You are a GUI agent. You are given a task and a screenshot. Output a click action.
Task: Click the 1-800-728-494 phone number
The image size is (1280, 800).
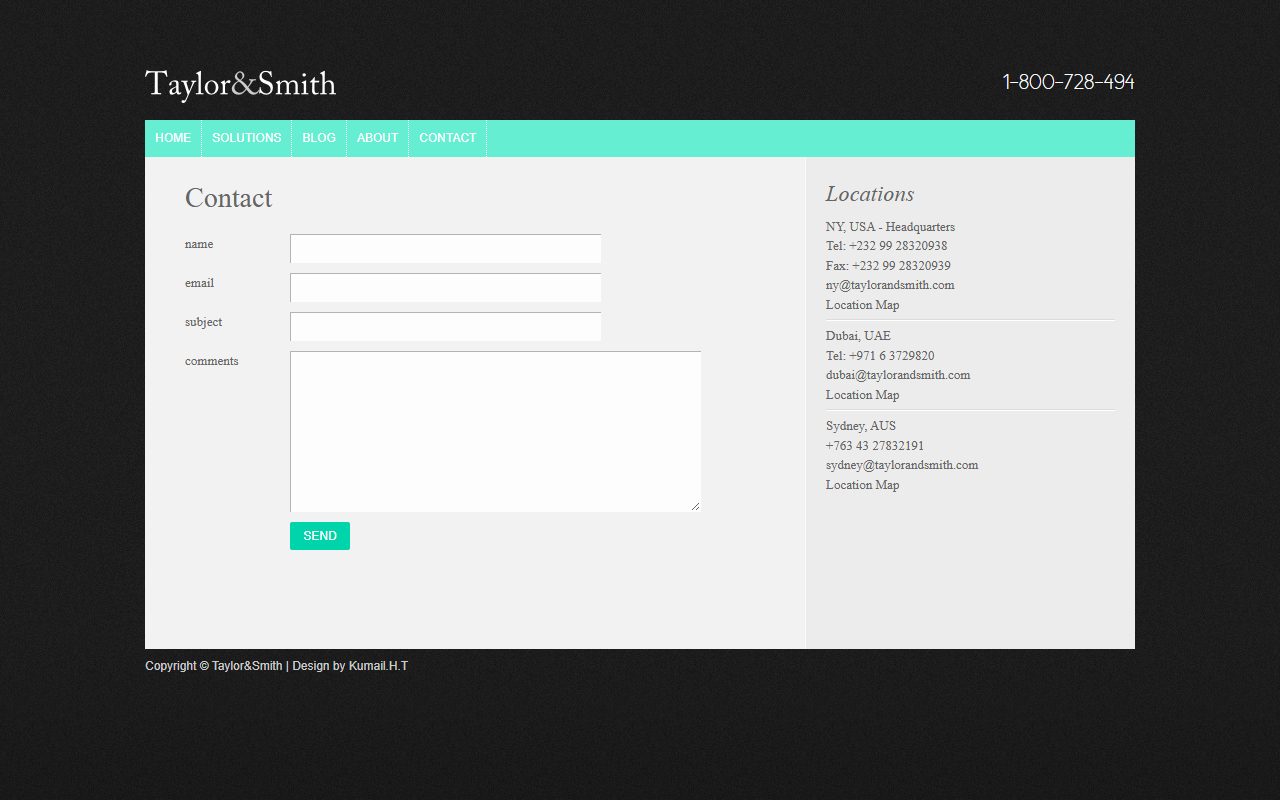coord(1068,82)
